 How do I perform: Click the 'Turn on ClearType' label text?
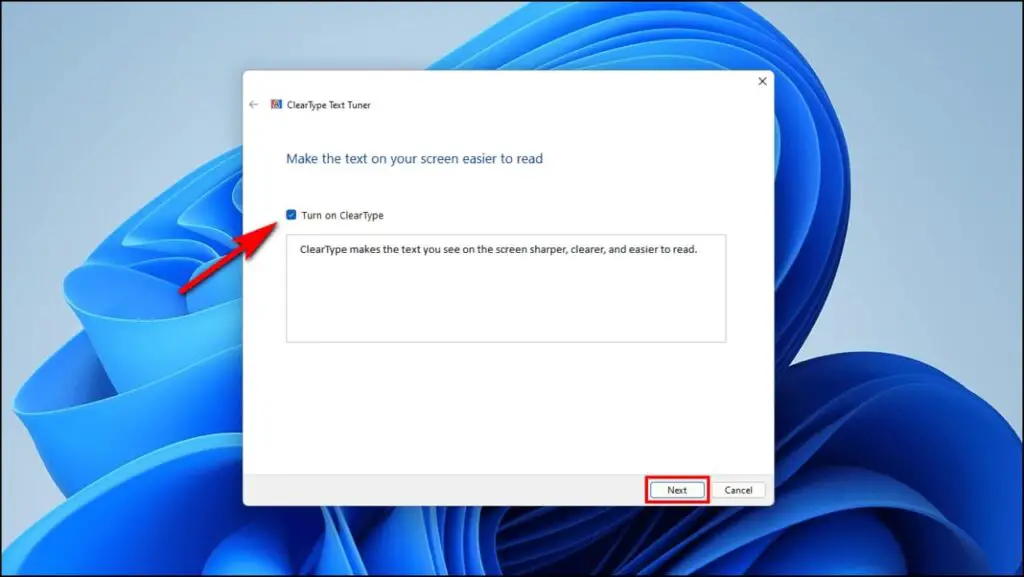point(342,215)
